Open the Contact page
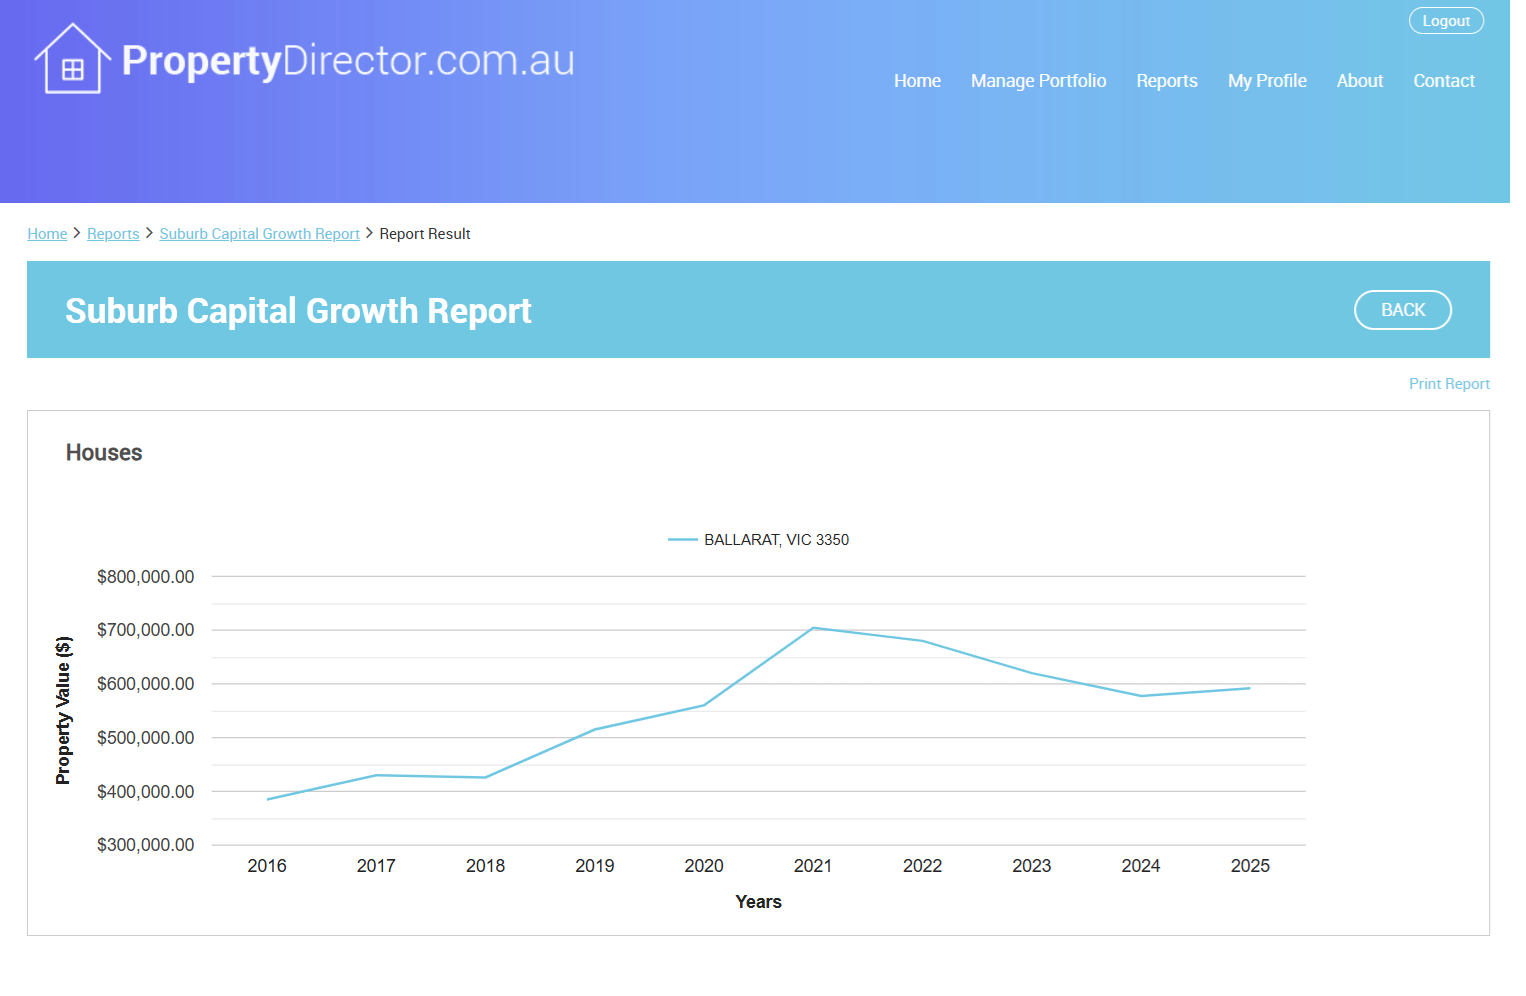1526x996 pixels. [x=1443, y=81]
